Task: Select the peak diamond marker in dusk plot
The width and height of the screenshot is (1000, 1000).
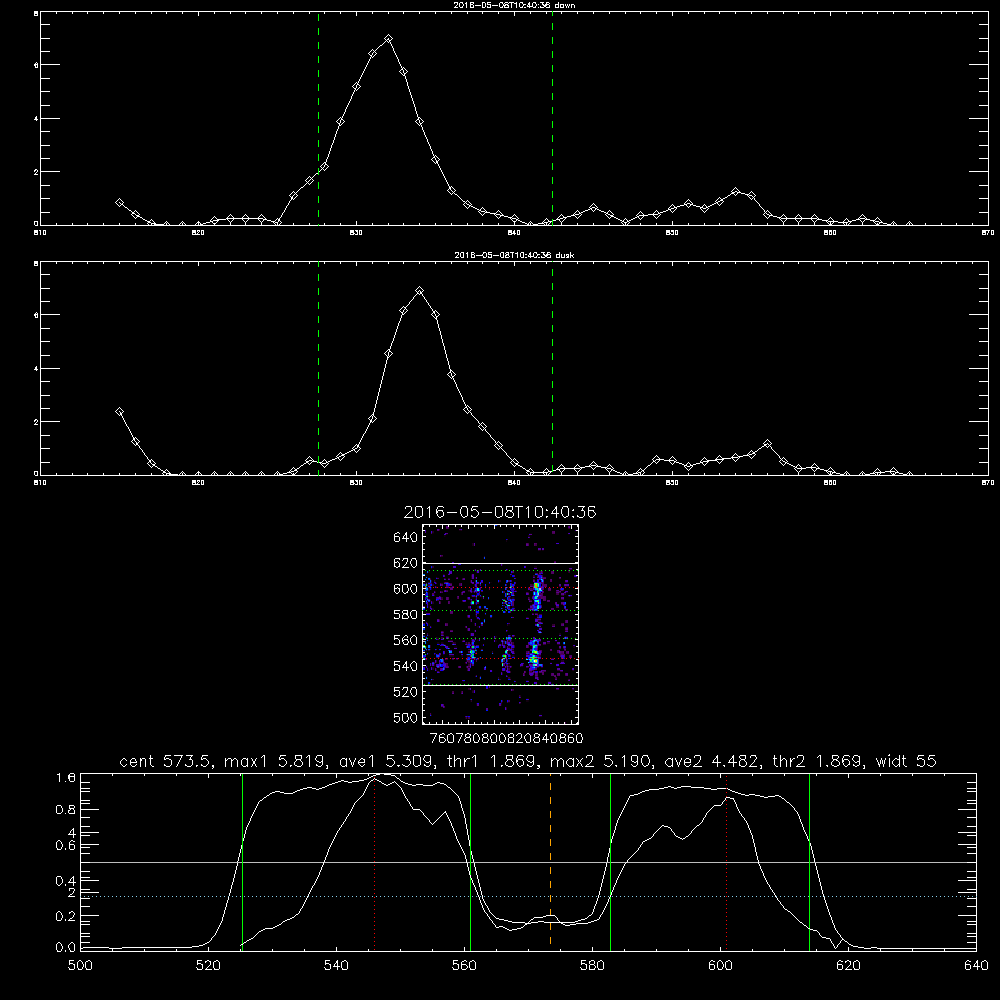Action: [x=419, y=291]
